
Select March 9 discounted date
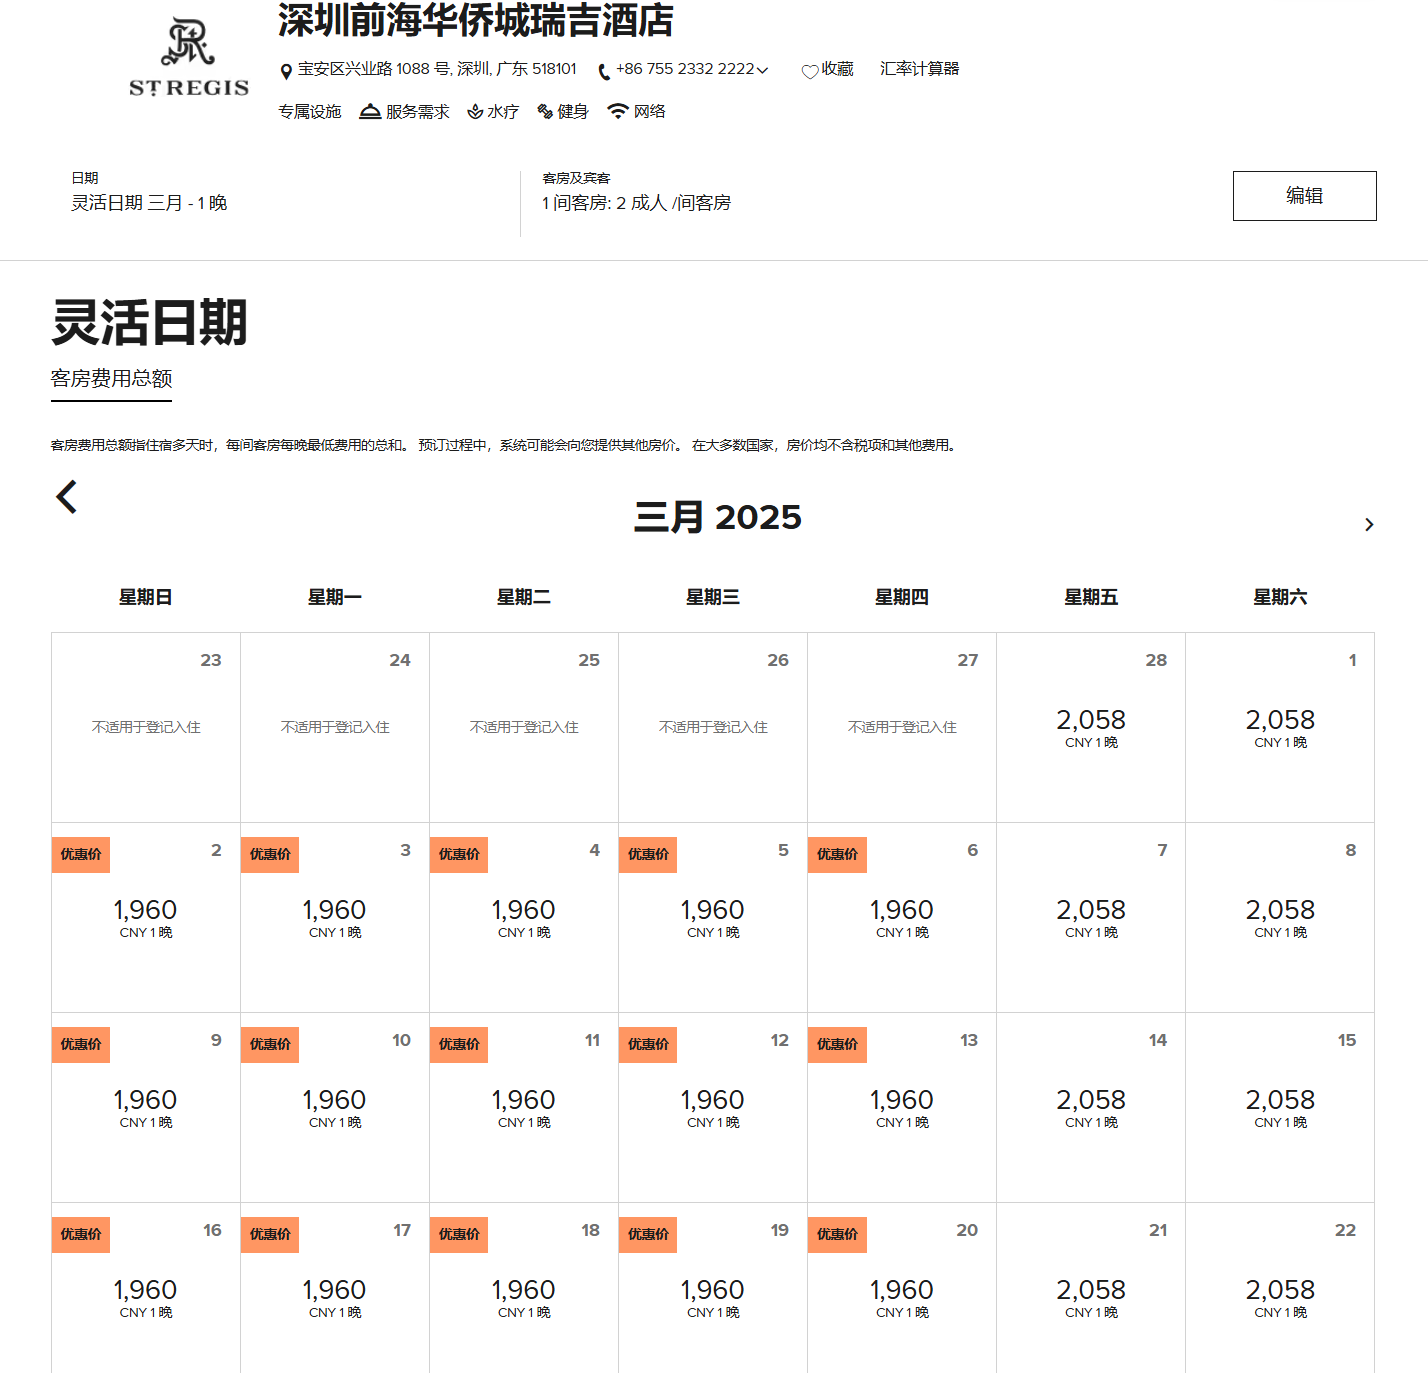click(x=146, y=1107)
